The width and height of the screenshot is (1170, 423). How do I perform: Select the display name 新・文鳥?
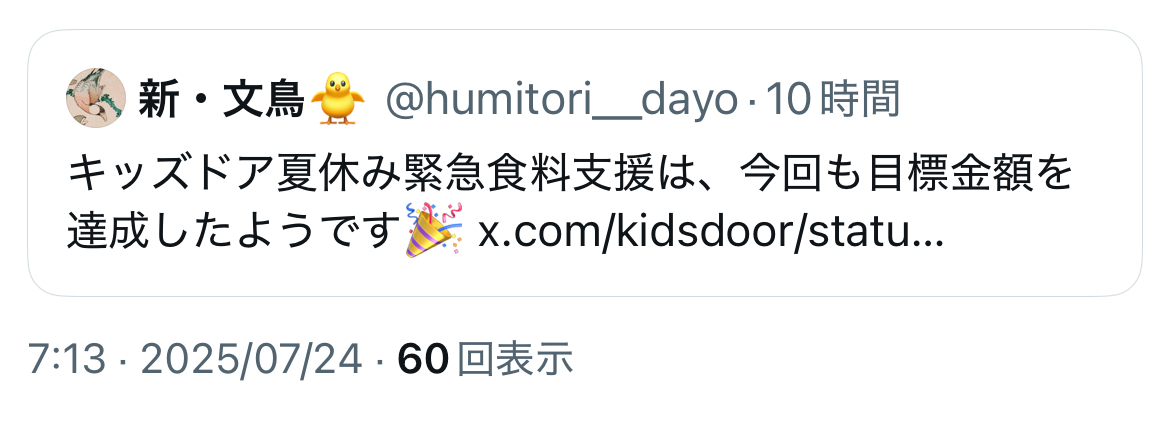pyautogui.click(x=222, y=98)
